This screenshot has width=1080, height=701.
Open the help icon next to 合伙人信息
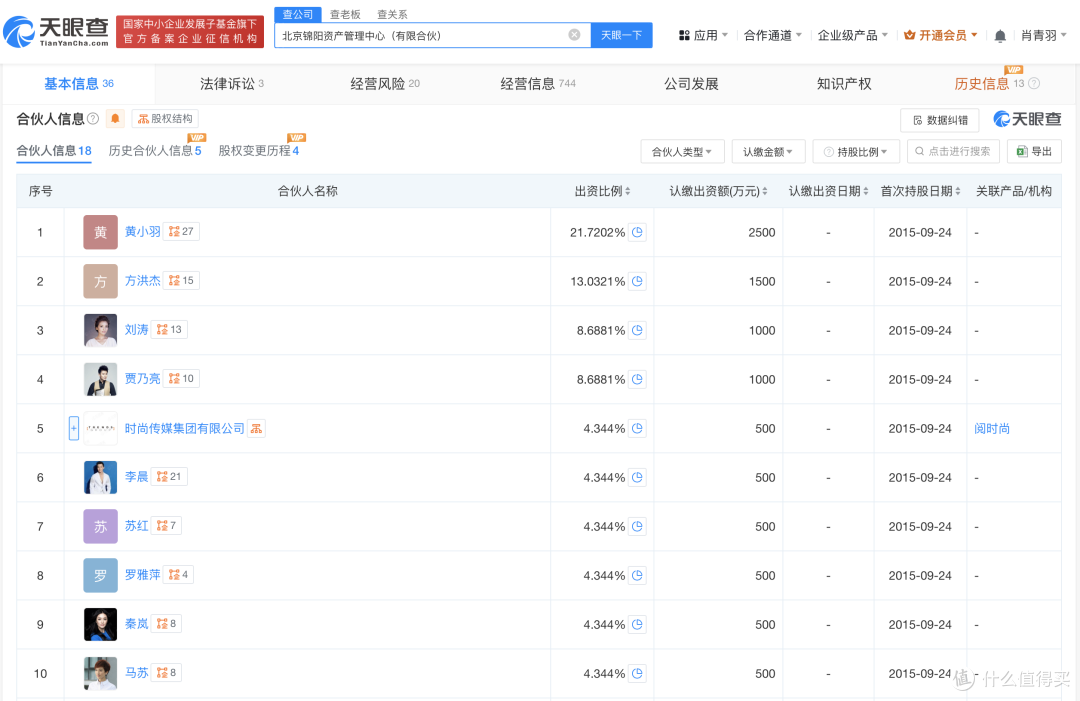point(93,118)
